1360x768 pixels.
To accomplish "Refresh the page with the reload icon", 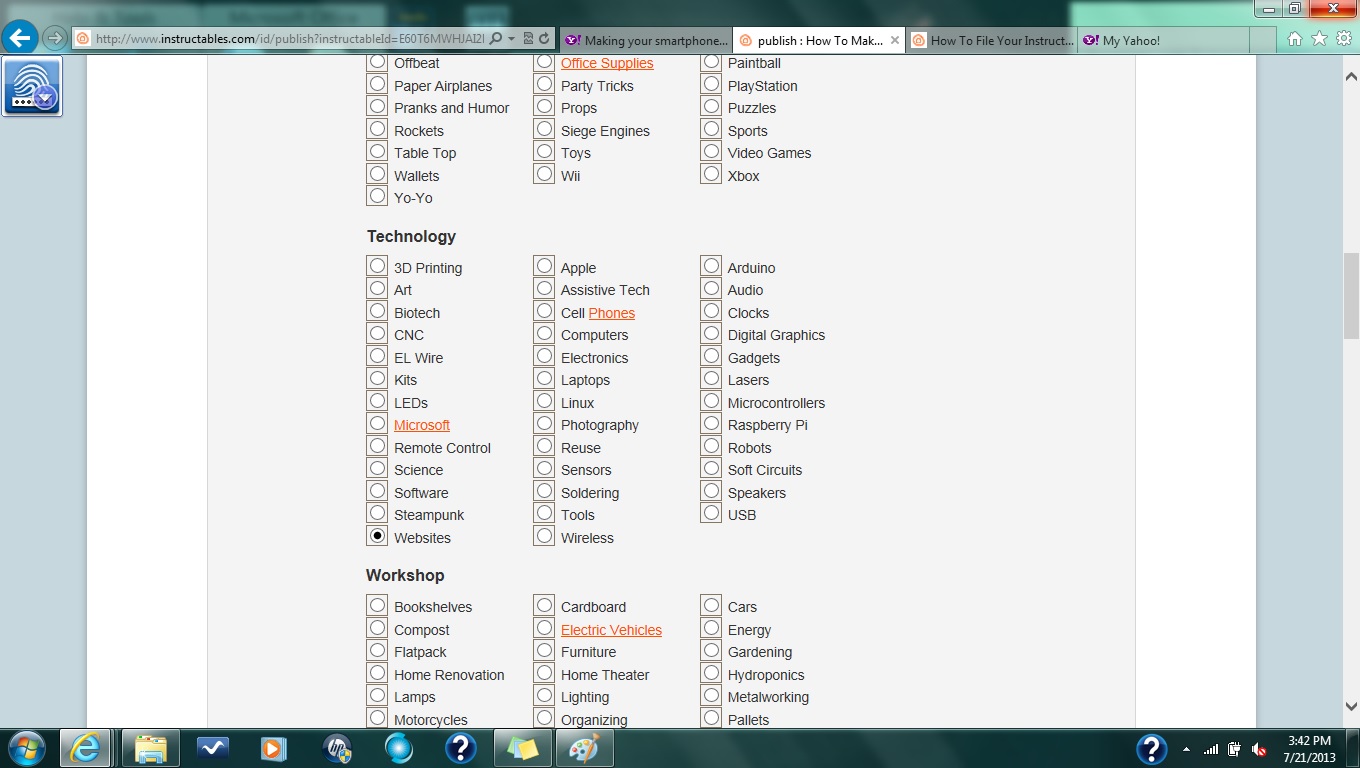I will 544,39.
